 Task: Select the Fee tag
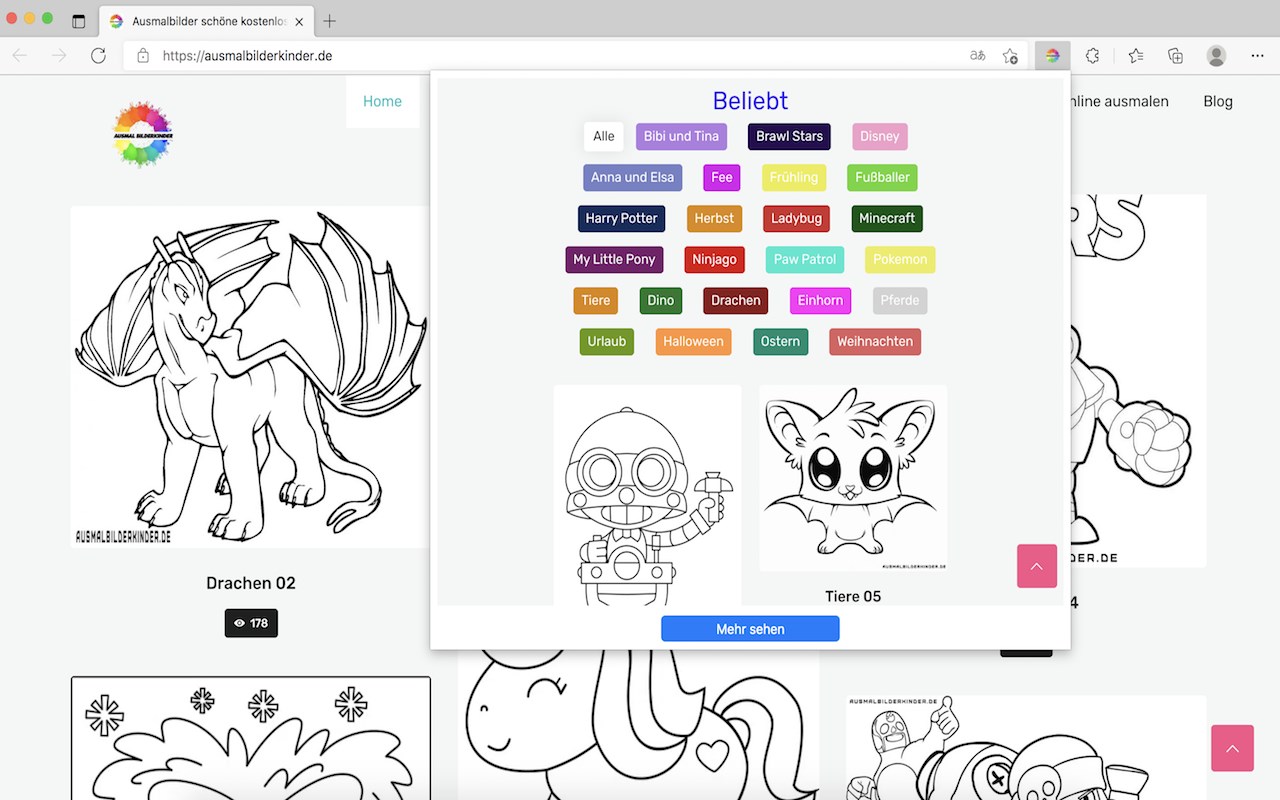click(722, 177)
